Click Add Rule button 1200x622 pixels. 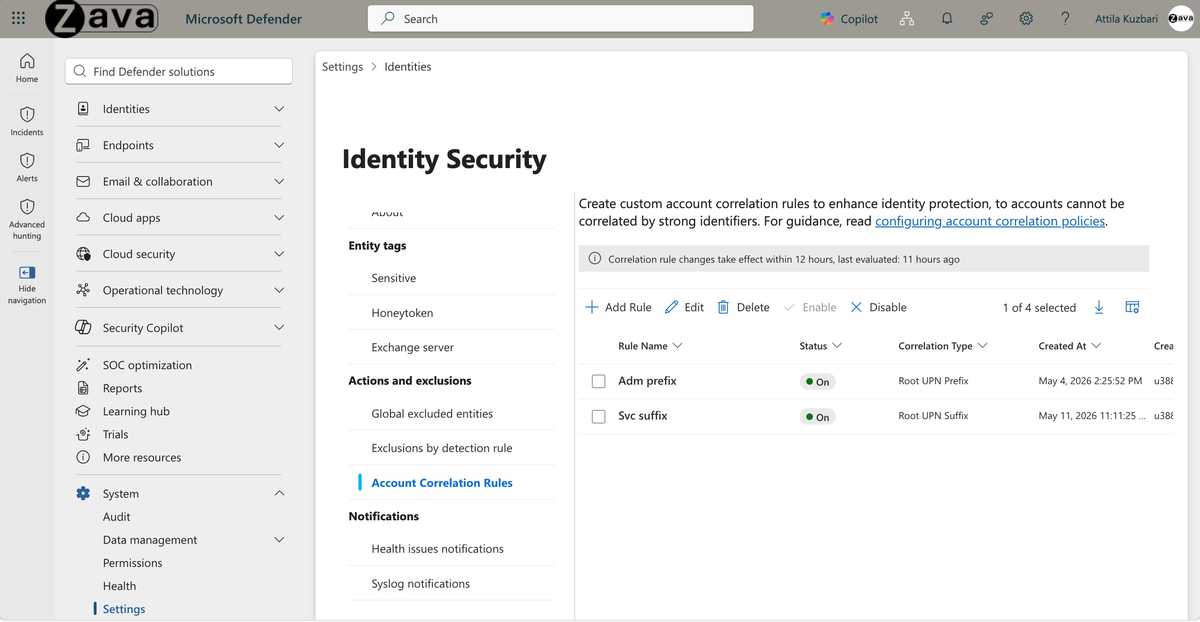pyautogui.click(x=618, y=307)
